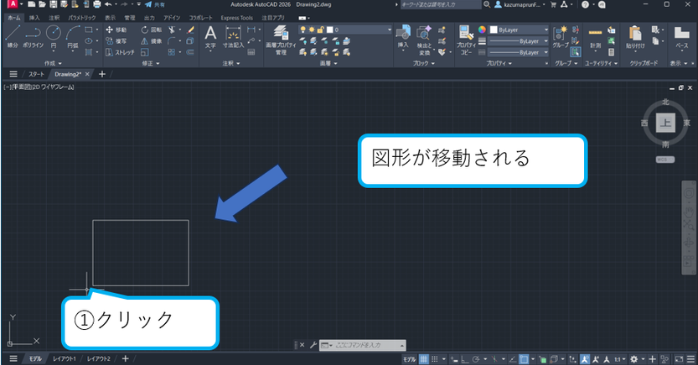Image resolution: width=698 pixels, height=365 pixels.
Task: Click the kazumaprunf account sign-in button
Action: (520, 4)
